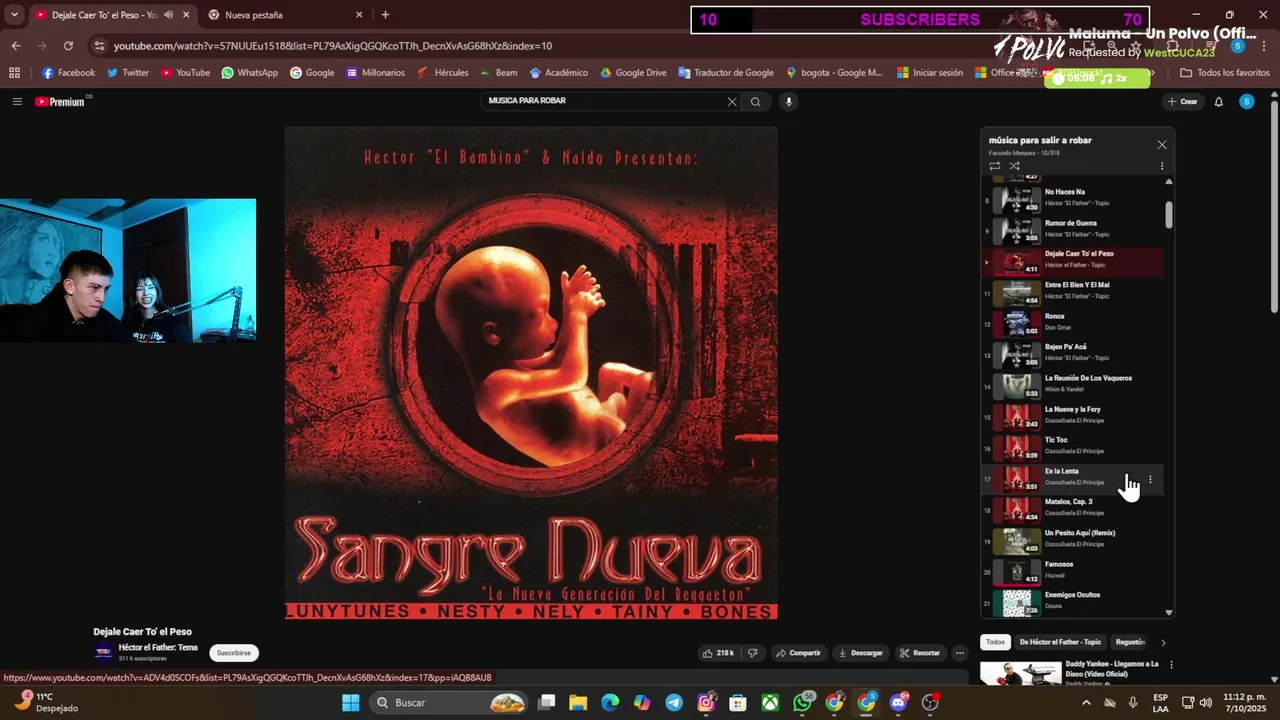Select De Héctor el Father - Topic chip
Image resolution: width=1280 pixels, height=720 pixels.
click(x=1060, y=642)
